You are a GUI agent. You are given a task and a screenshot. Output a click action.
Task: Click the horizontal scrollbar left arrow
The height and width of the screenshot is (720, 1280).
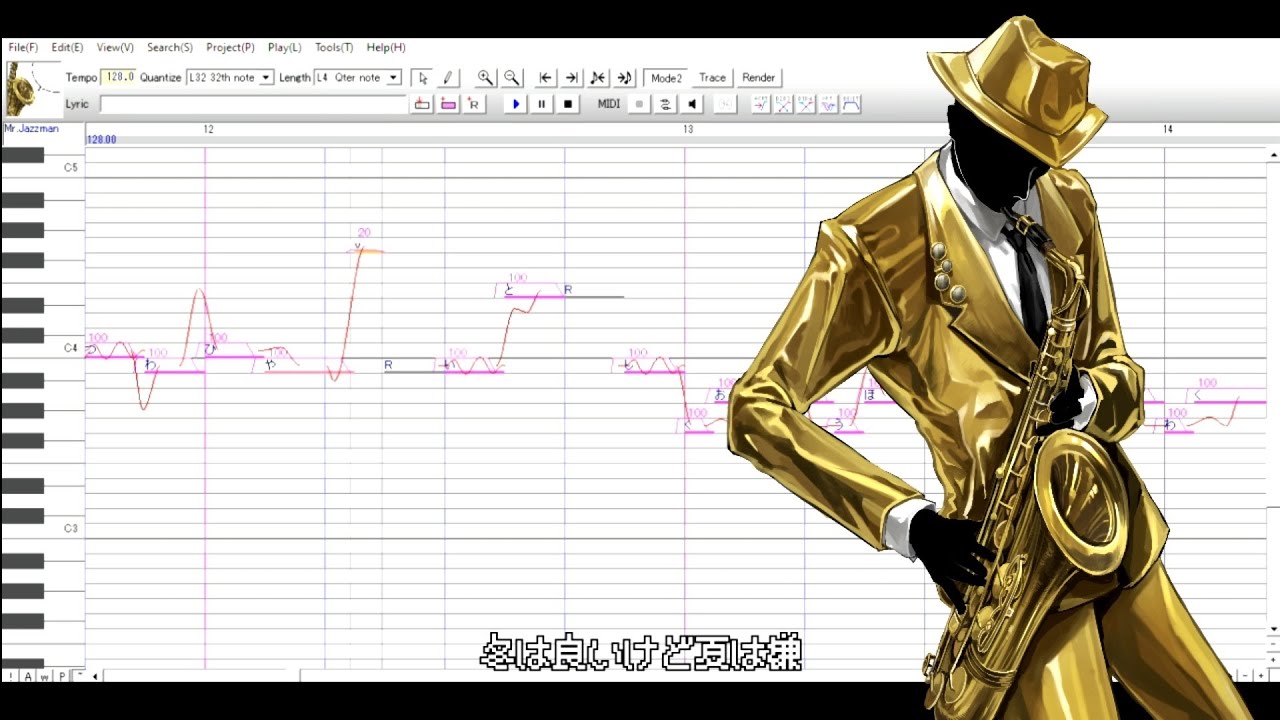tap(96, 677)
